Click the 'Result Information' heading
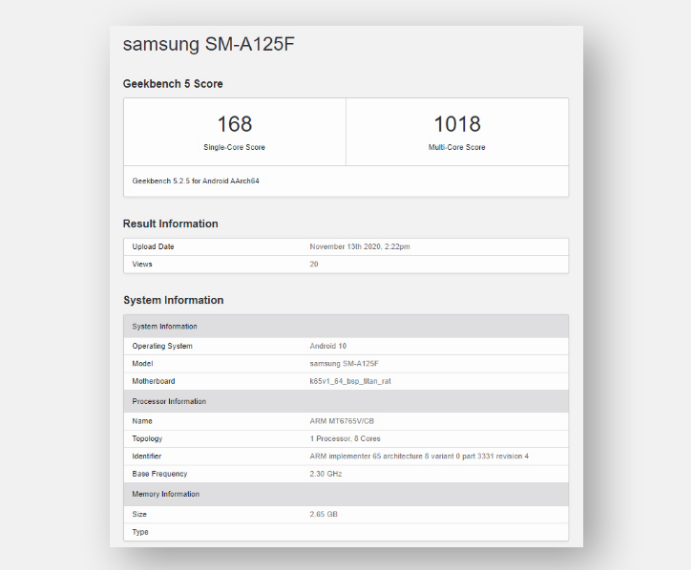The width and height of the screenshot is (691, 570). pyautogui.click(x=171, y=224)
